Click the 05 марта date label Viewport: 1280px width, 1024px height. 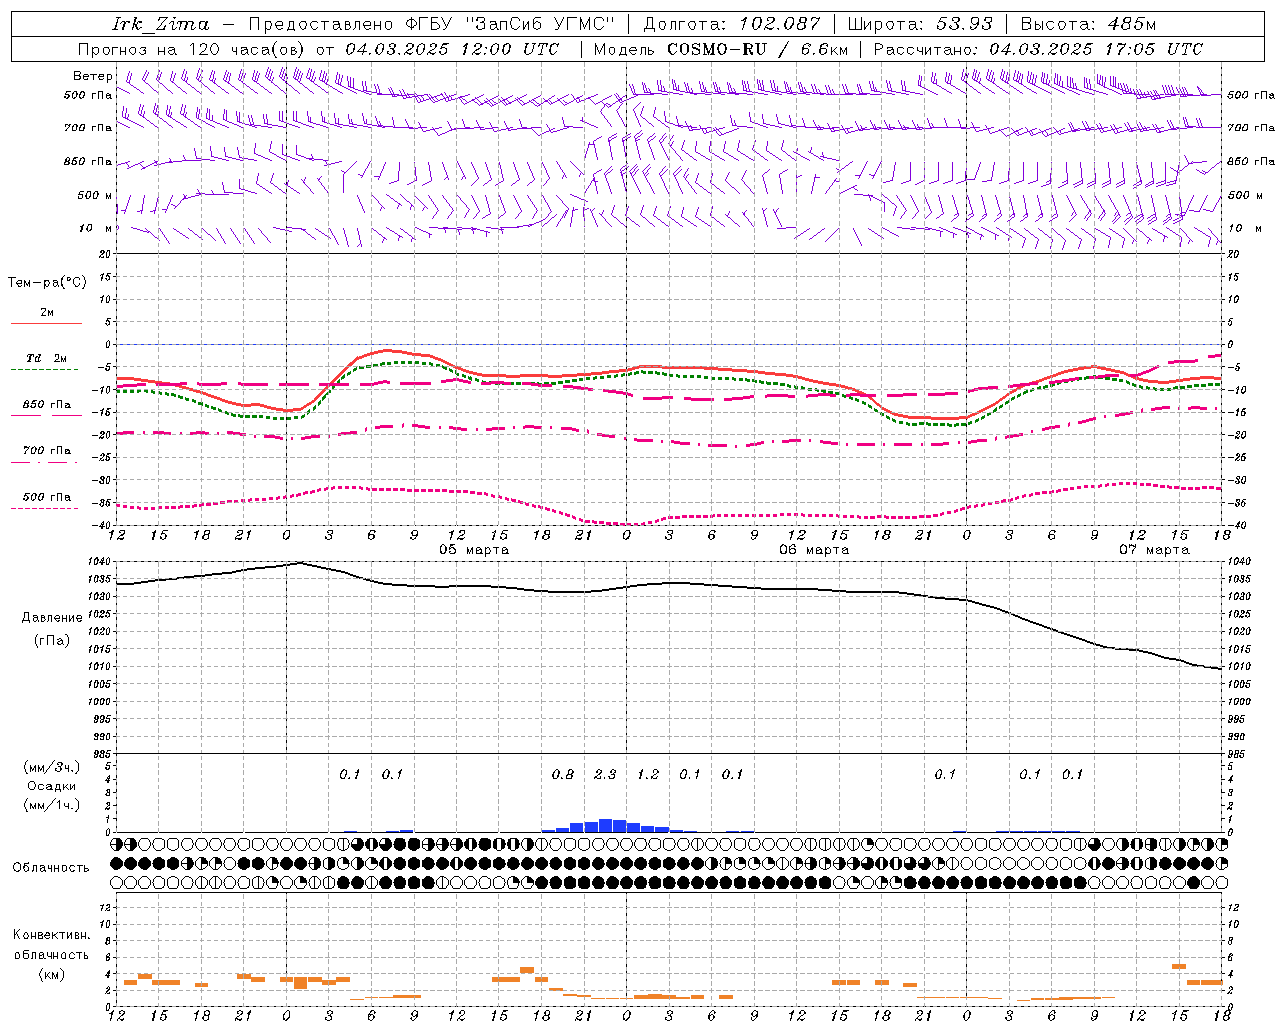tap(474, 550)
